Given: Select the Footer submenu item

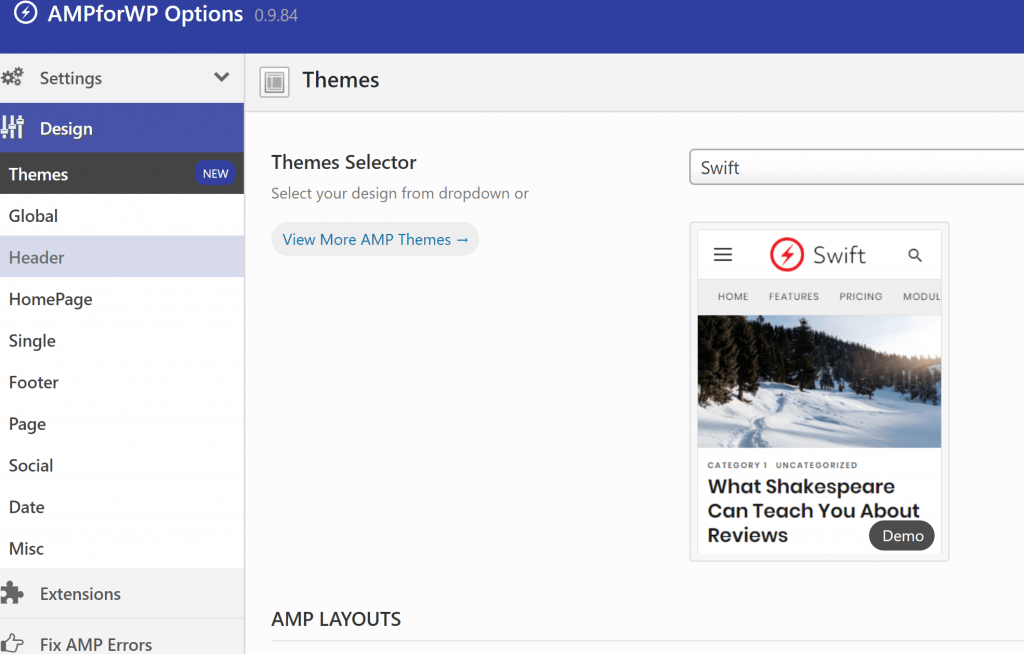Looking at the screenshot, I should [x=122, y=382].
